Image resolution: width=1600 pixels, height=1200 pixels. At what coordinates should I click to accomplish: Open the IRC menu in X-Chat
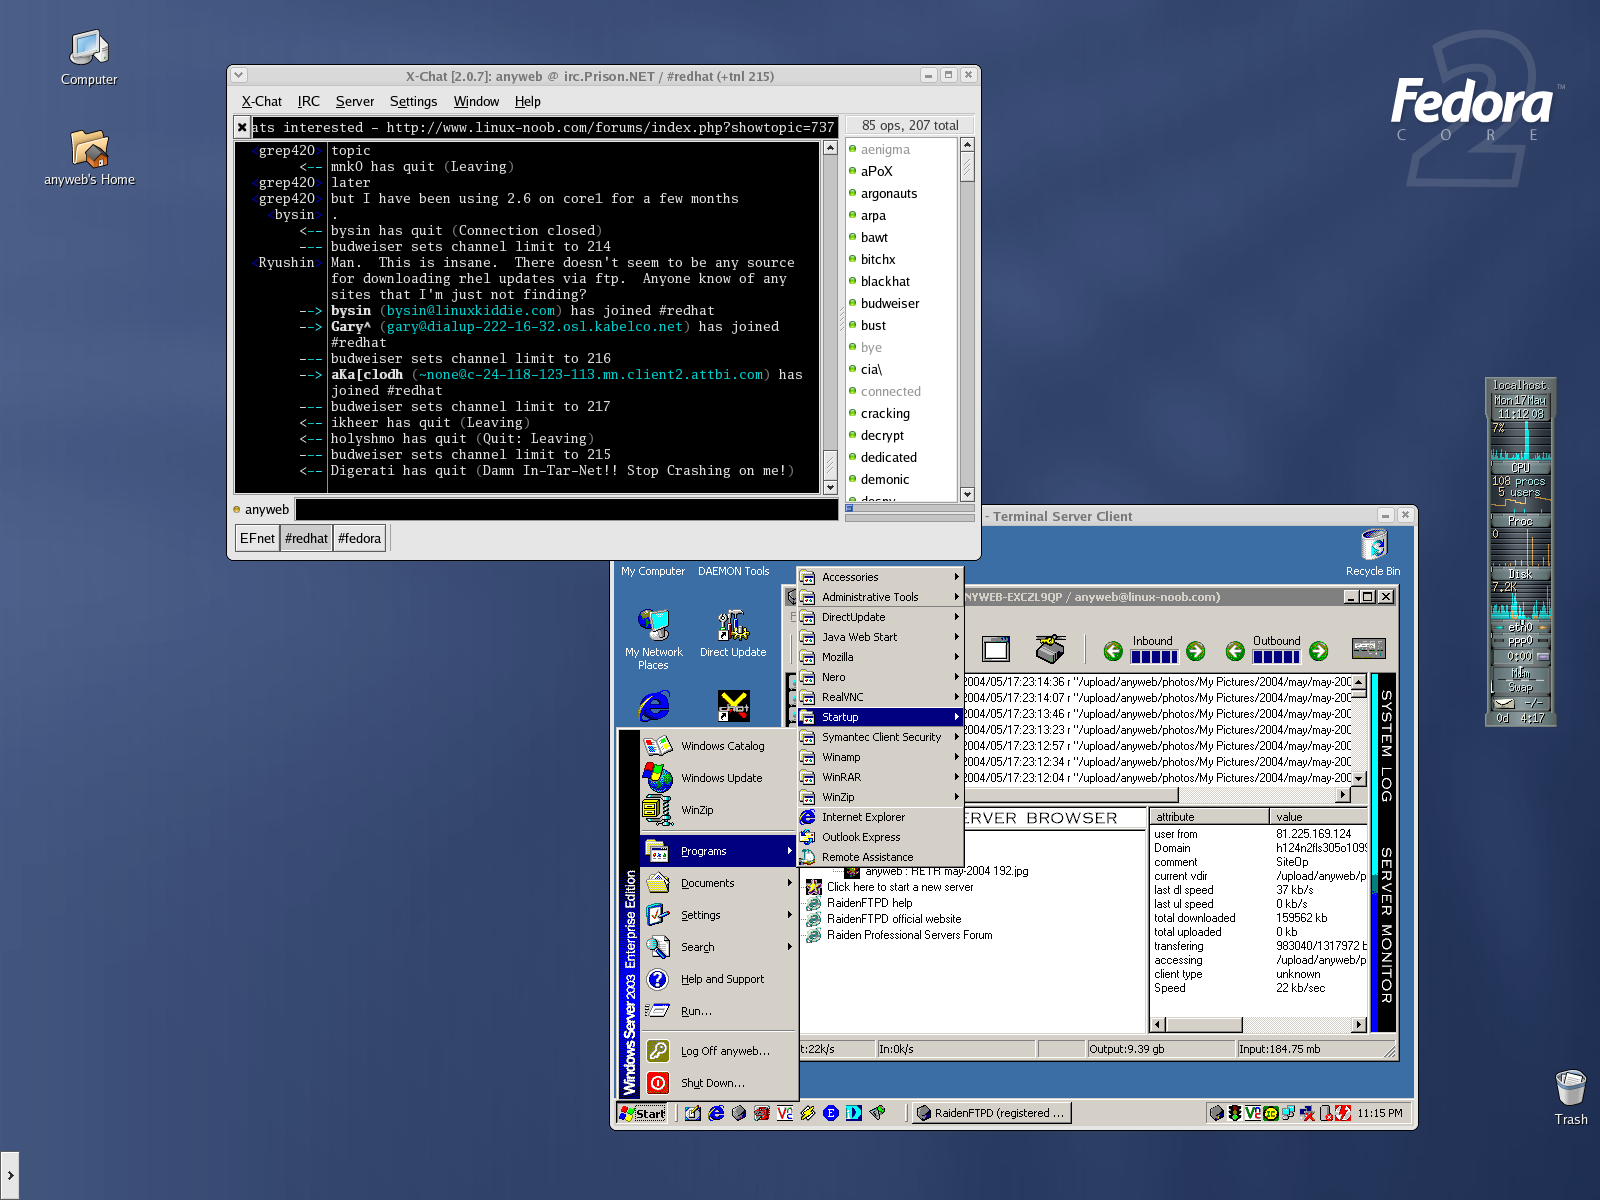pyautogui.click(x=308, y=101)
